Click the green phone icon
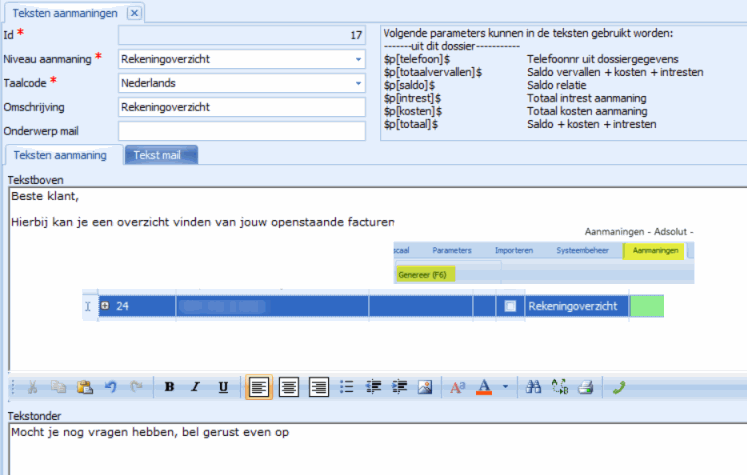Viewport: 747px width, 475px height. pos(619,387)
